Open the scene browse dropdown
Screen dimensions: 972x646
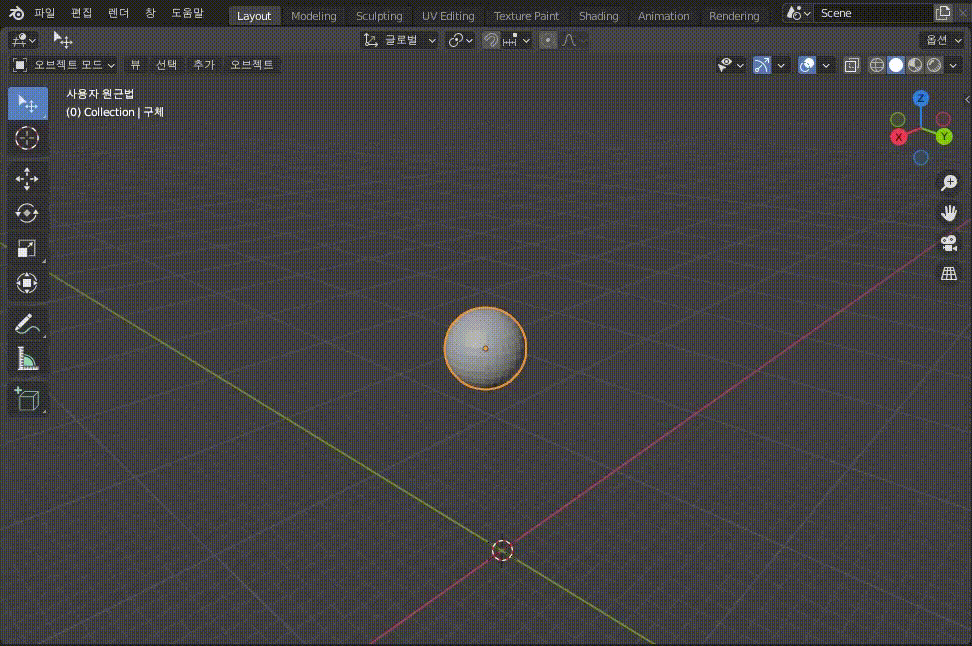(798, 13)
